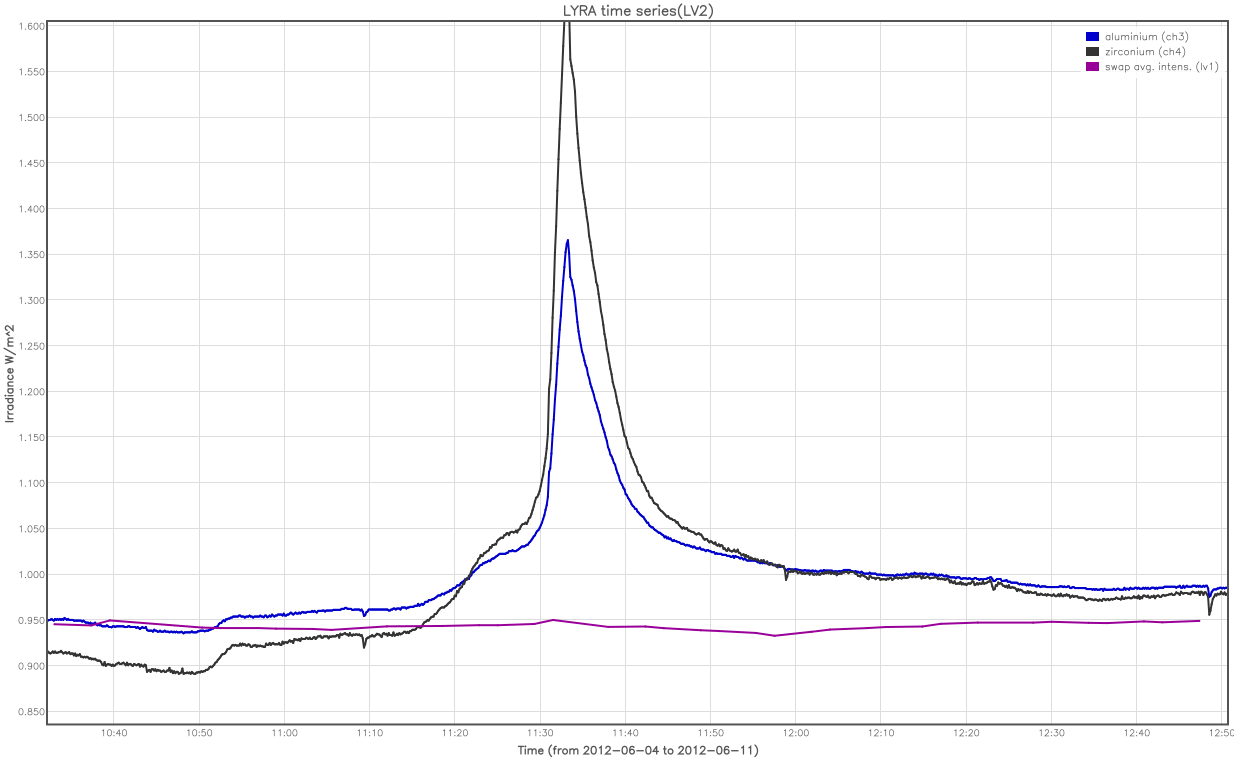The height and width of the screenshot is (762, 1234).
Task: Select the Irradiance W/m^2 y-axis label
Action: coord(10,372)
